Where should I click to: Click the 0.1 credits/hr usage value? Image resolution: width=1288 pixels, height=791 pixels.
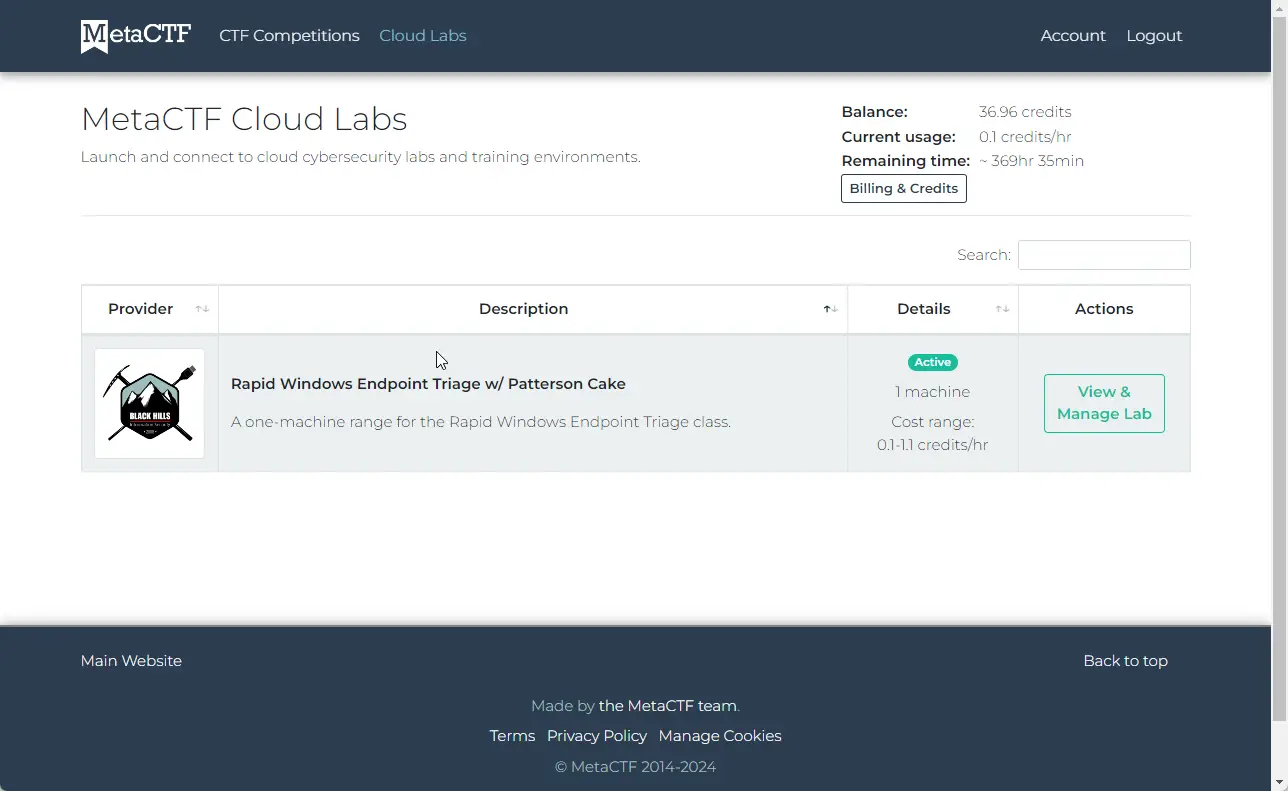pos(1025,137)
